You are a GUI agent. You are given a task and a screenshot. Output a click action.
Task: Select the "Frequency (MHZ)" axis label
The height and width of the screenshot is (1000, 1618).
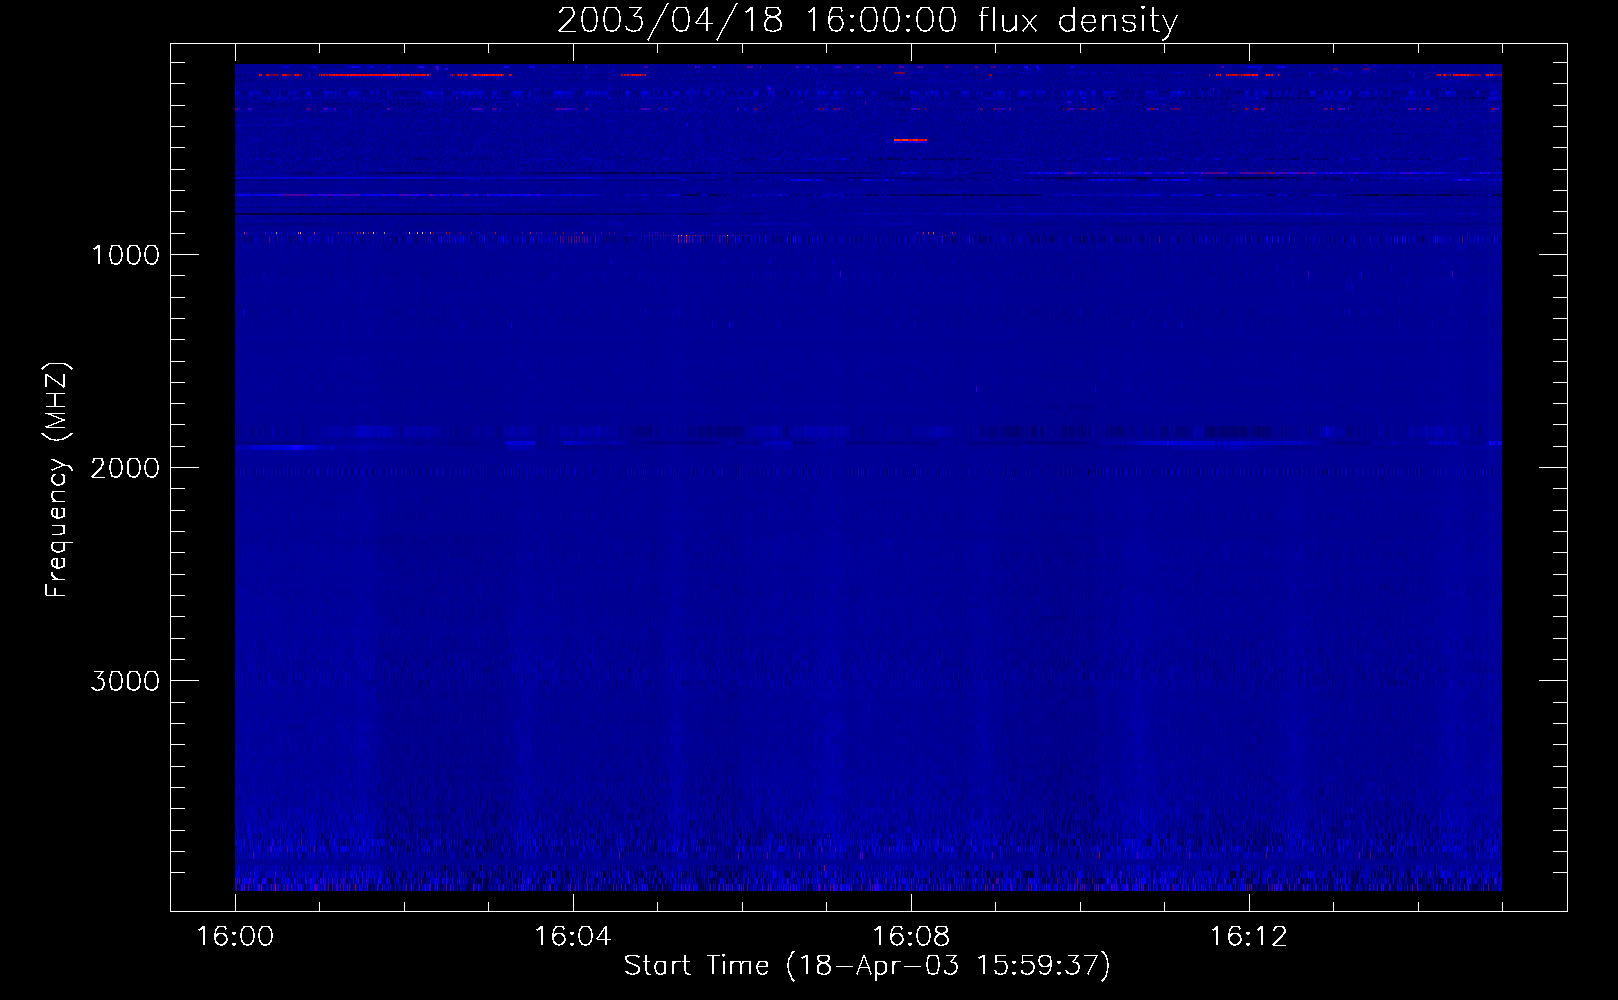tap(57, 480)
